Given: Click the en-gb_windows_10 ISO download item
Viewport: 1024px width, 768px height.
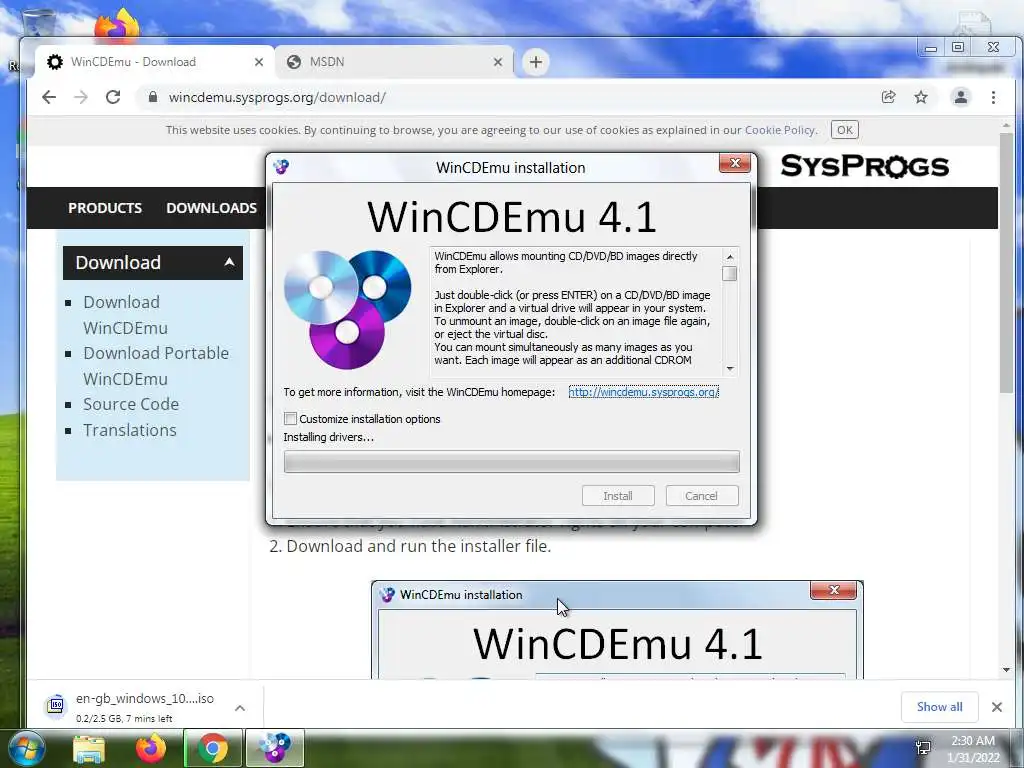Looking at the screenshot, I should pyautogui.click(x=145, y=707).
